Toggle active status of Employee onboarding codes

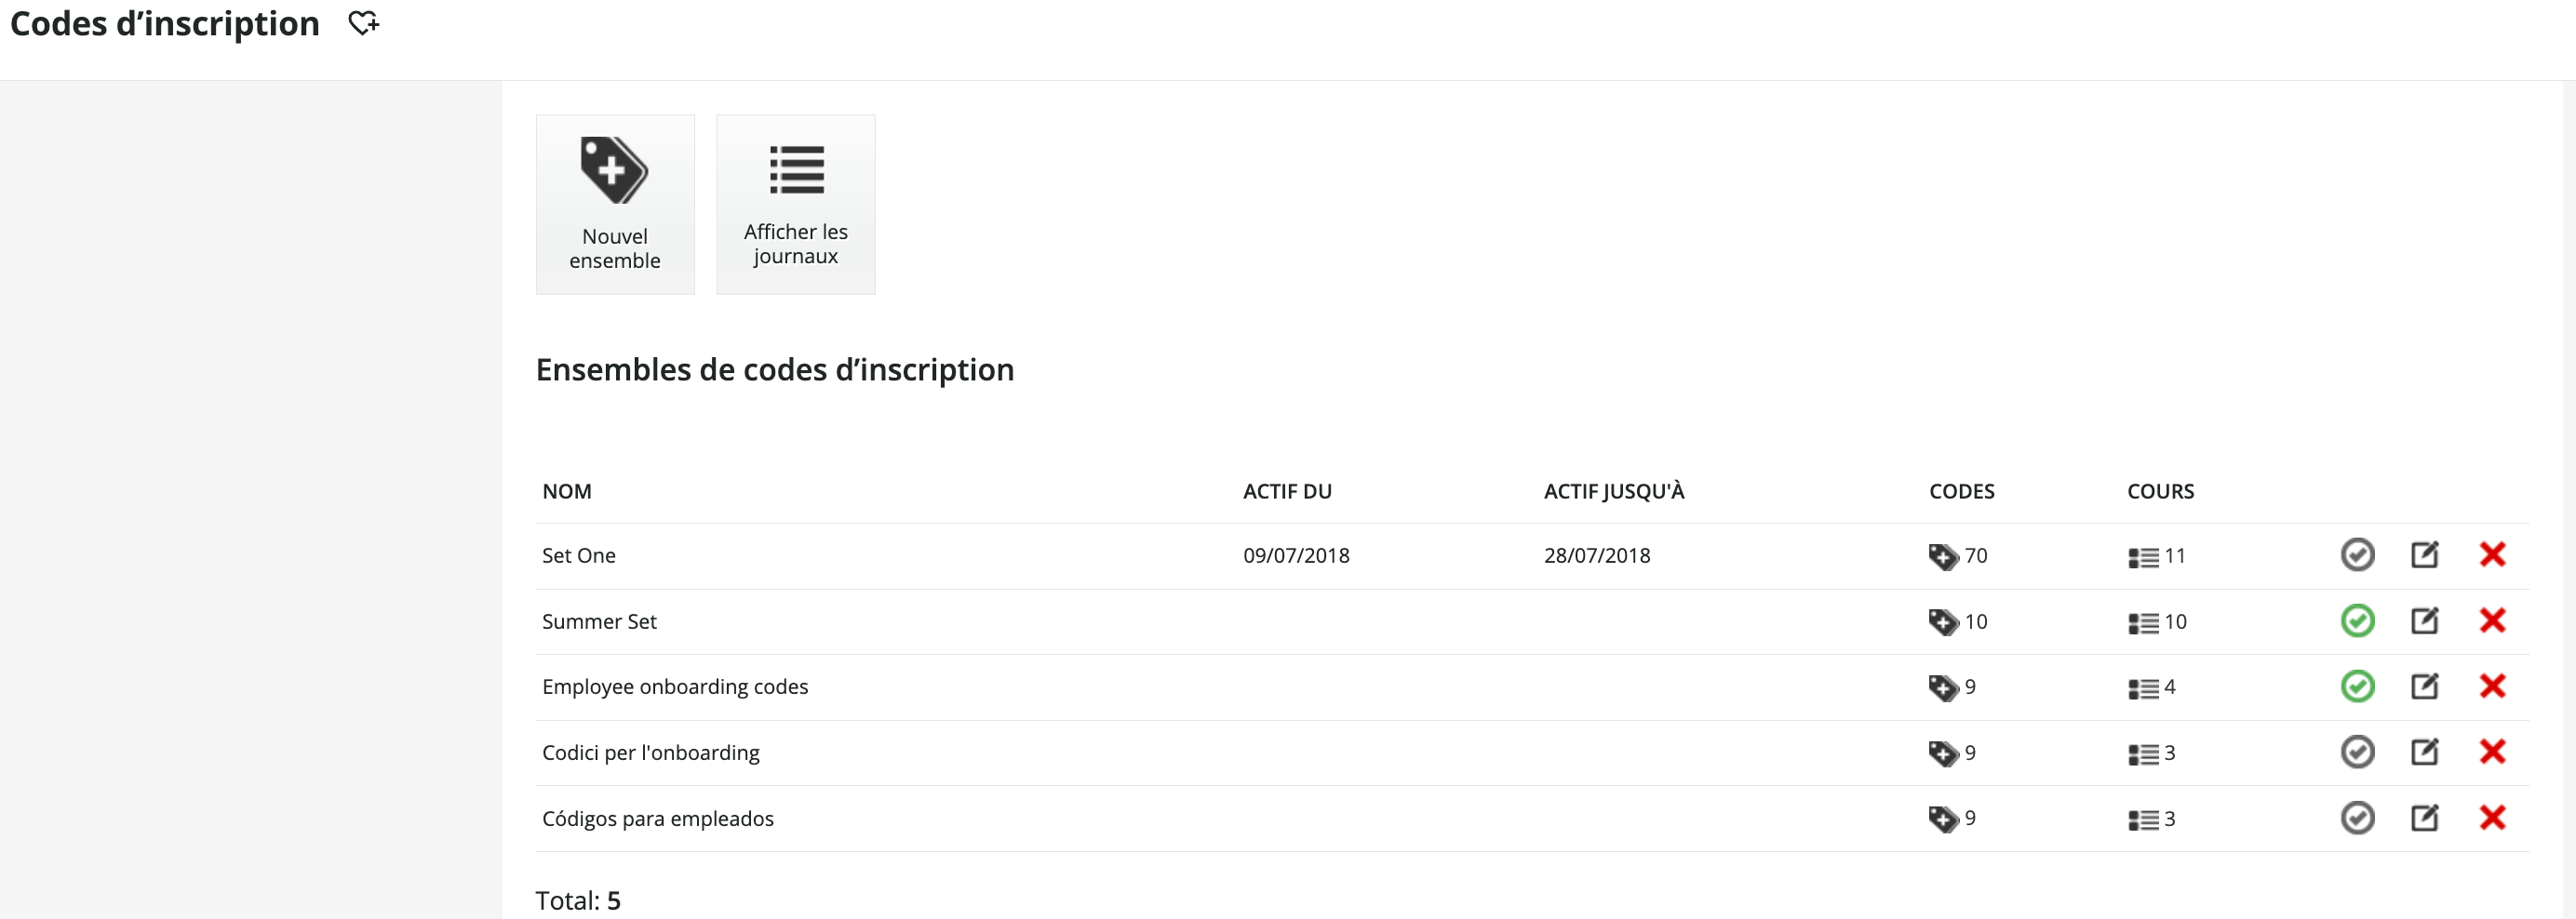(2357, 686)
